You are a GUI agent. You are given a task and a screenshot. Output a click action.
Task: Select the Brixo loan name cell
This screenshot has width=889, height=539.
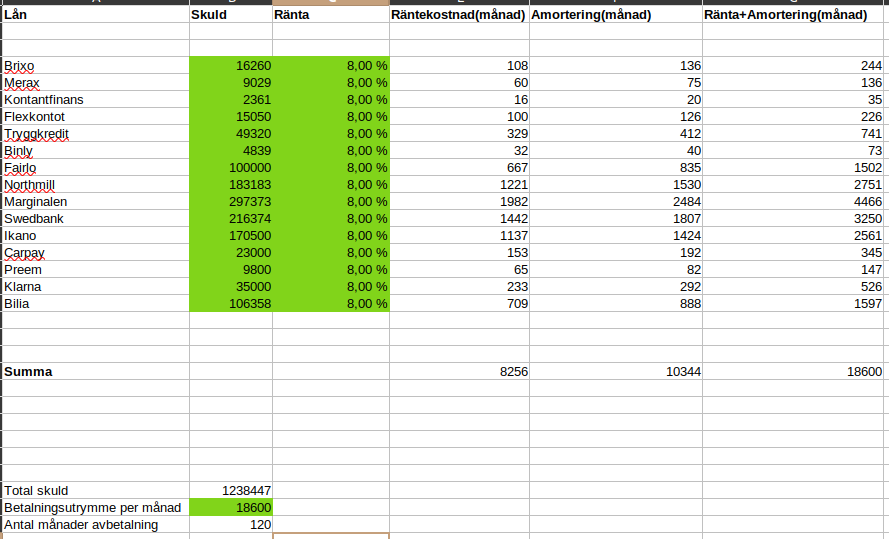(x=95, y=66)
